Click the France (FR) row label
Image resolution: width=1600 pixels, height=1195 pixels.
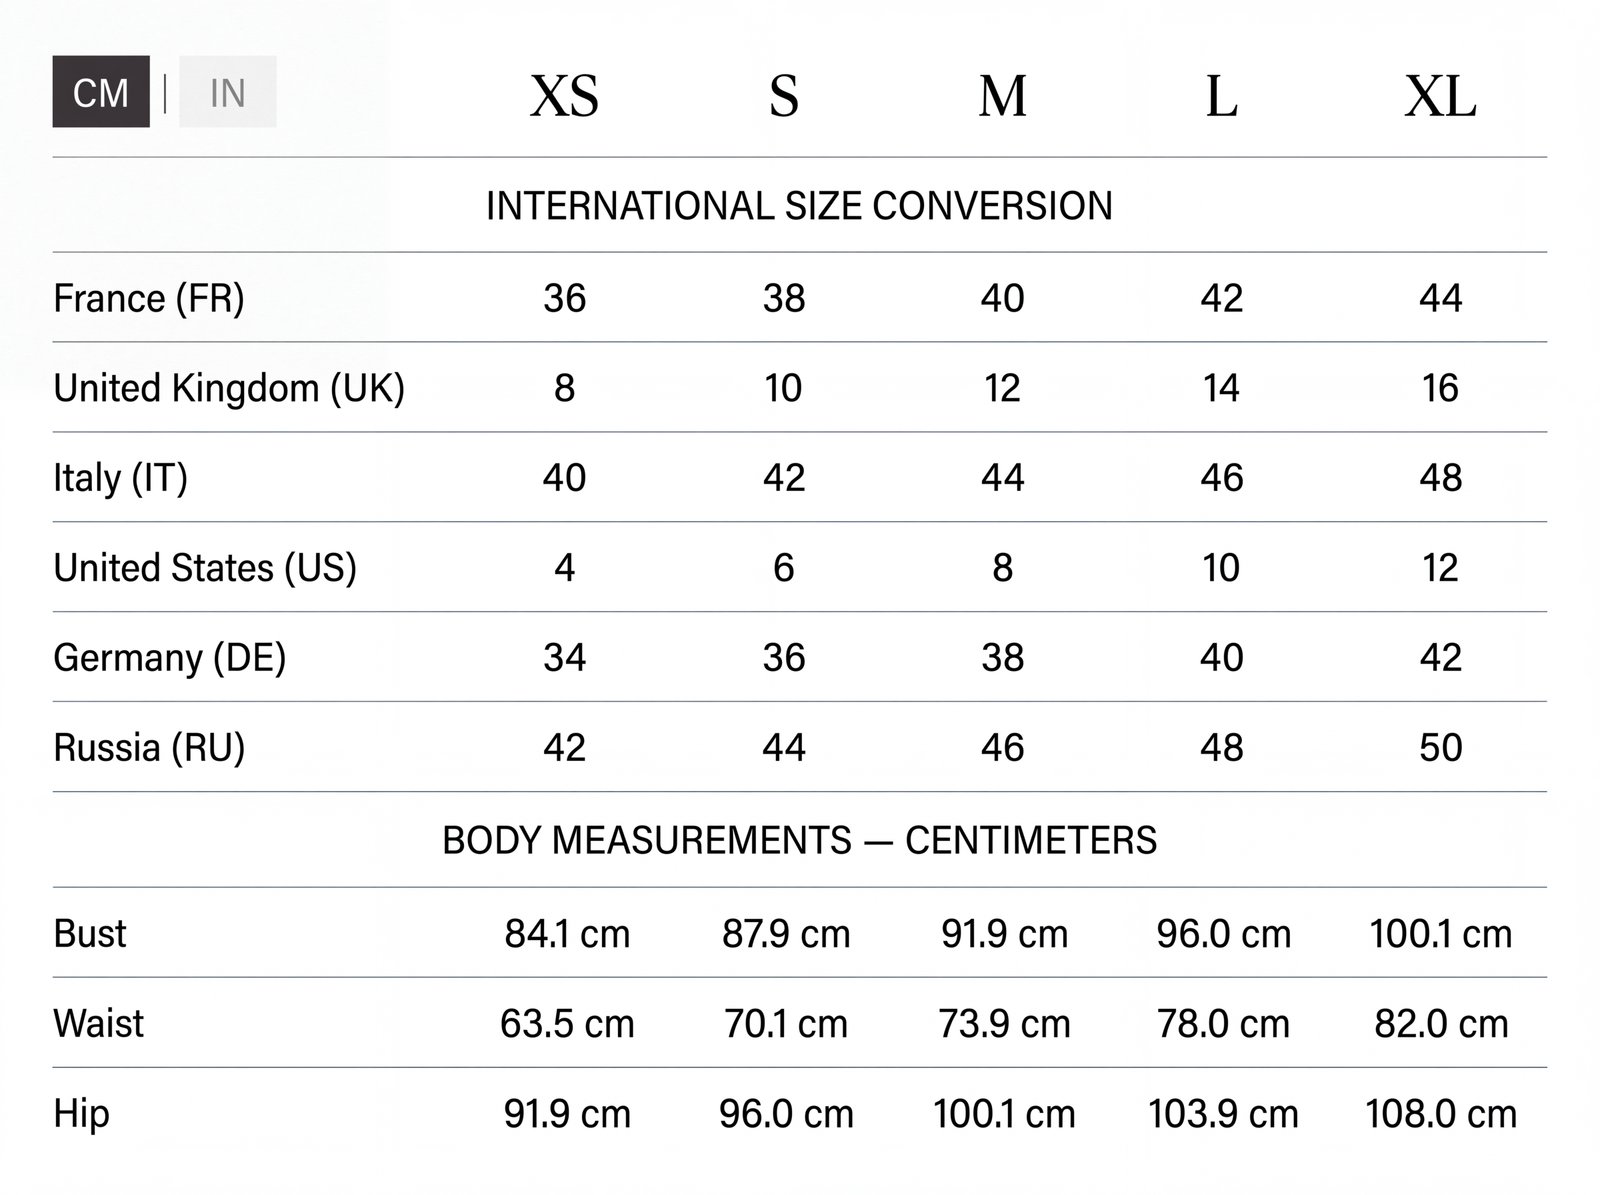pos(149,298)
